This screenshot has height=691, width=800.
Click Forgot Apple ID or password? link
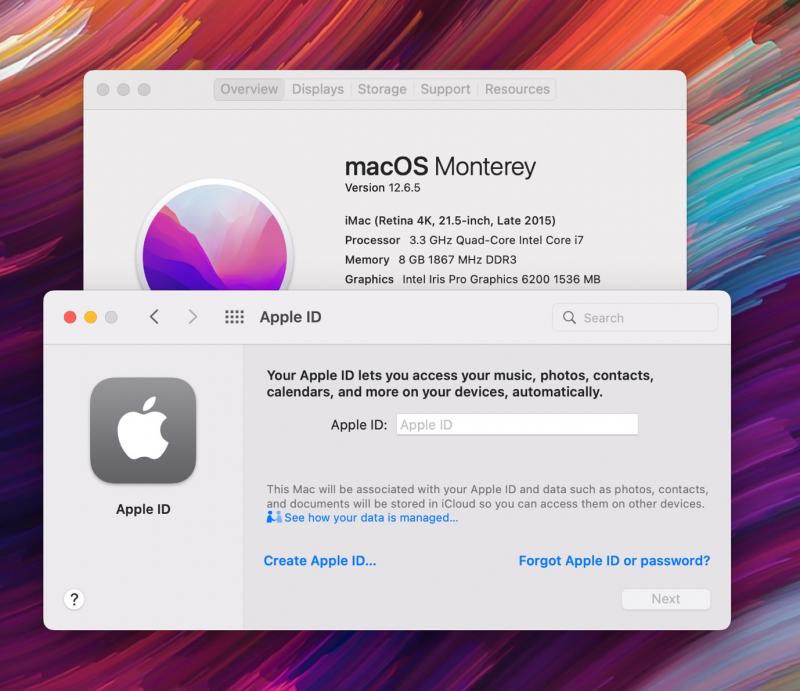click(x=614, y=560)
